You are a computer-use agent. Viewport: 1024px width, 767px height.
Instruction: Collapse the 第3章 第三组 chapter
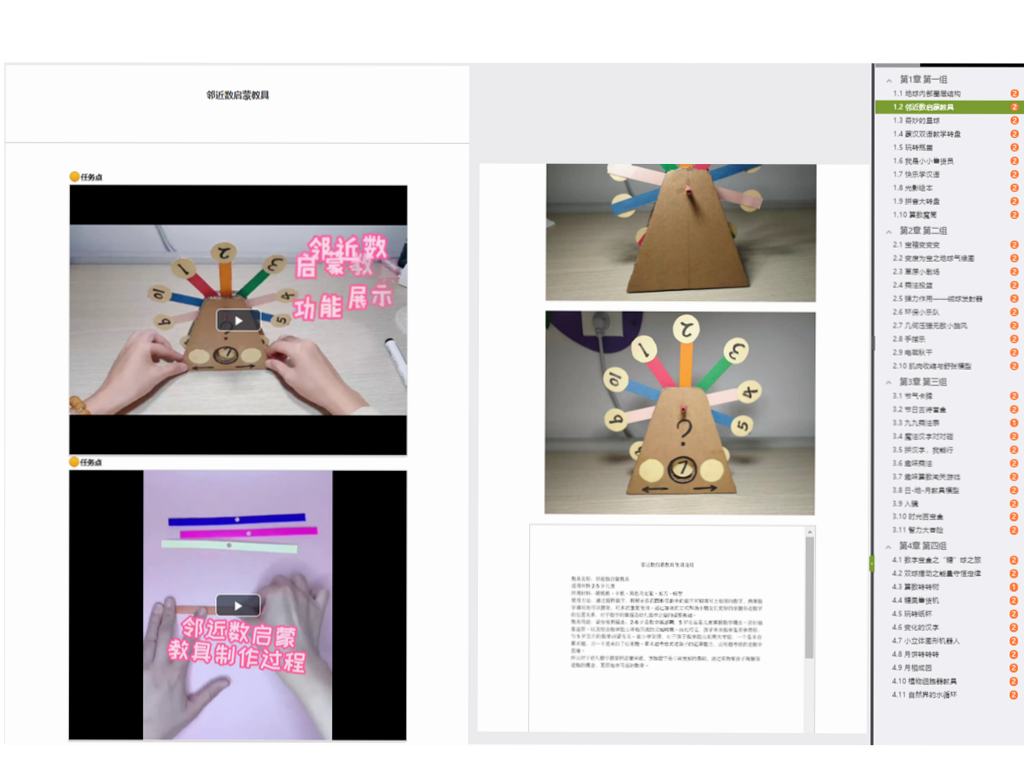pyautogui.click(x=888, y=382)
